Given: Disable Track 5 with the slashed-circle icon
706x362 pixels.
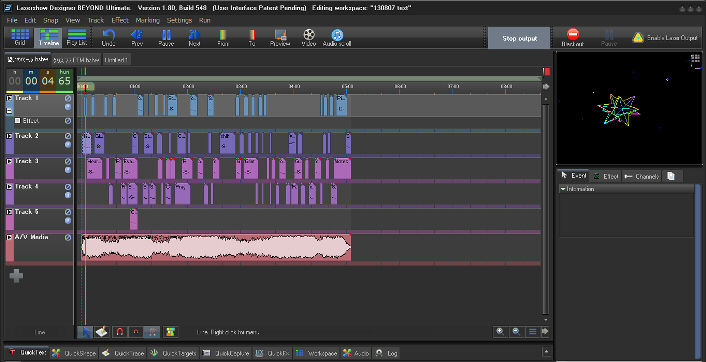Looking at the screenshot, I should (x=68, y=212).
